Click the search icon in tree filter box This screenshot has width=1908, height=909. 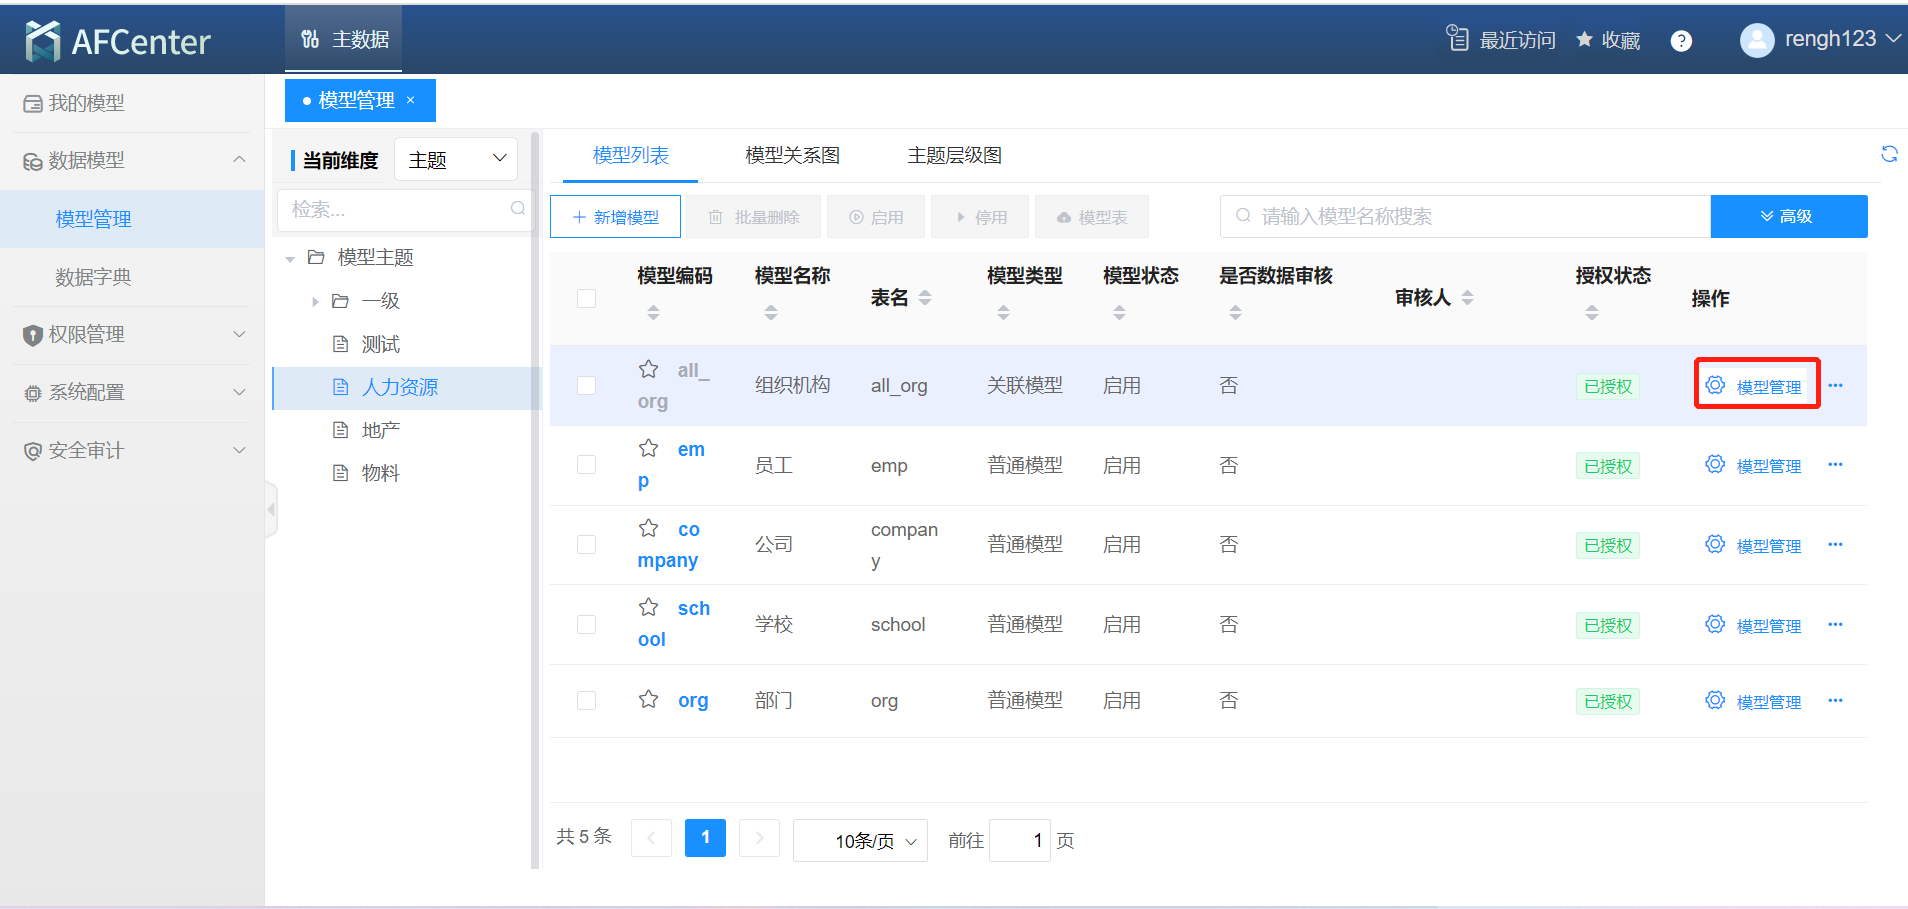pos(517,208)
